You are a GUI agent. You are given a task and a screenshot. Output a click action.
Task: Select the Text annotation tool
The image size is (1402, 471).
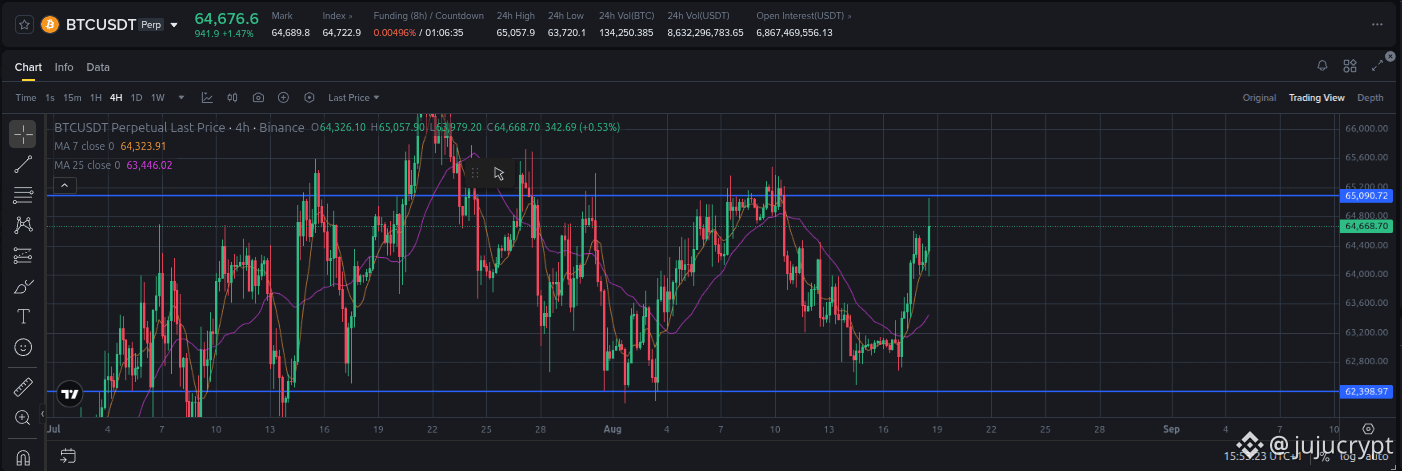23,317
